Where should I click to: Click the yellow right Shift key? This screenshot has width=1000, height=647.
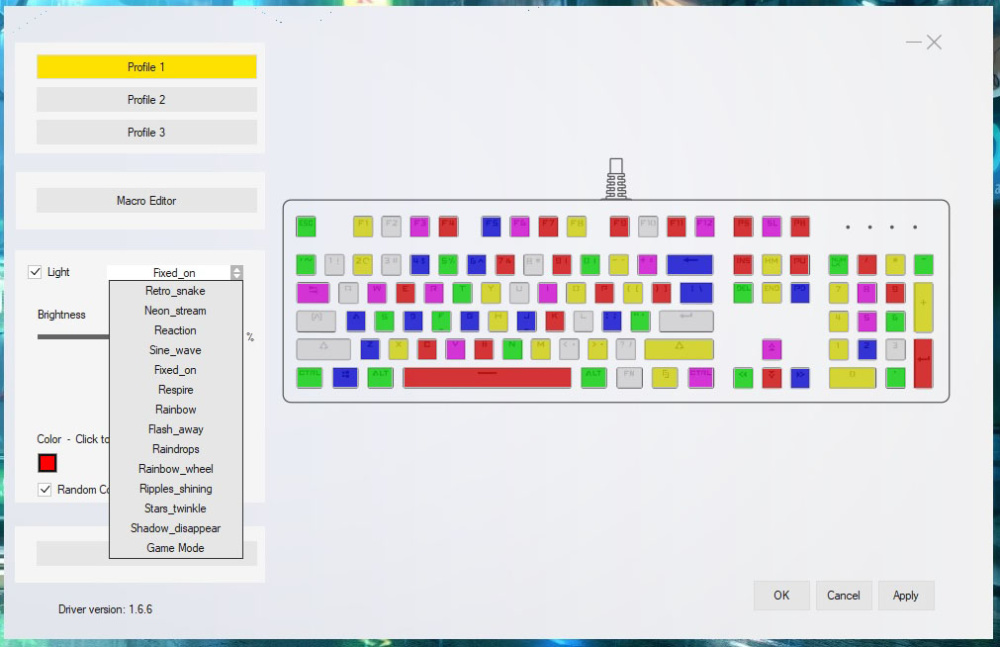679,350
